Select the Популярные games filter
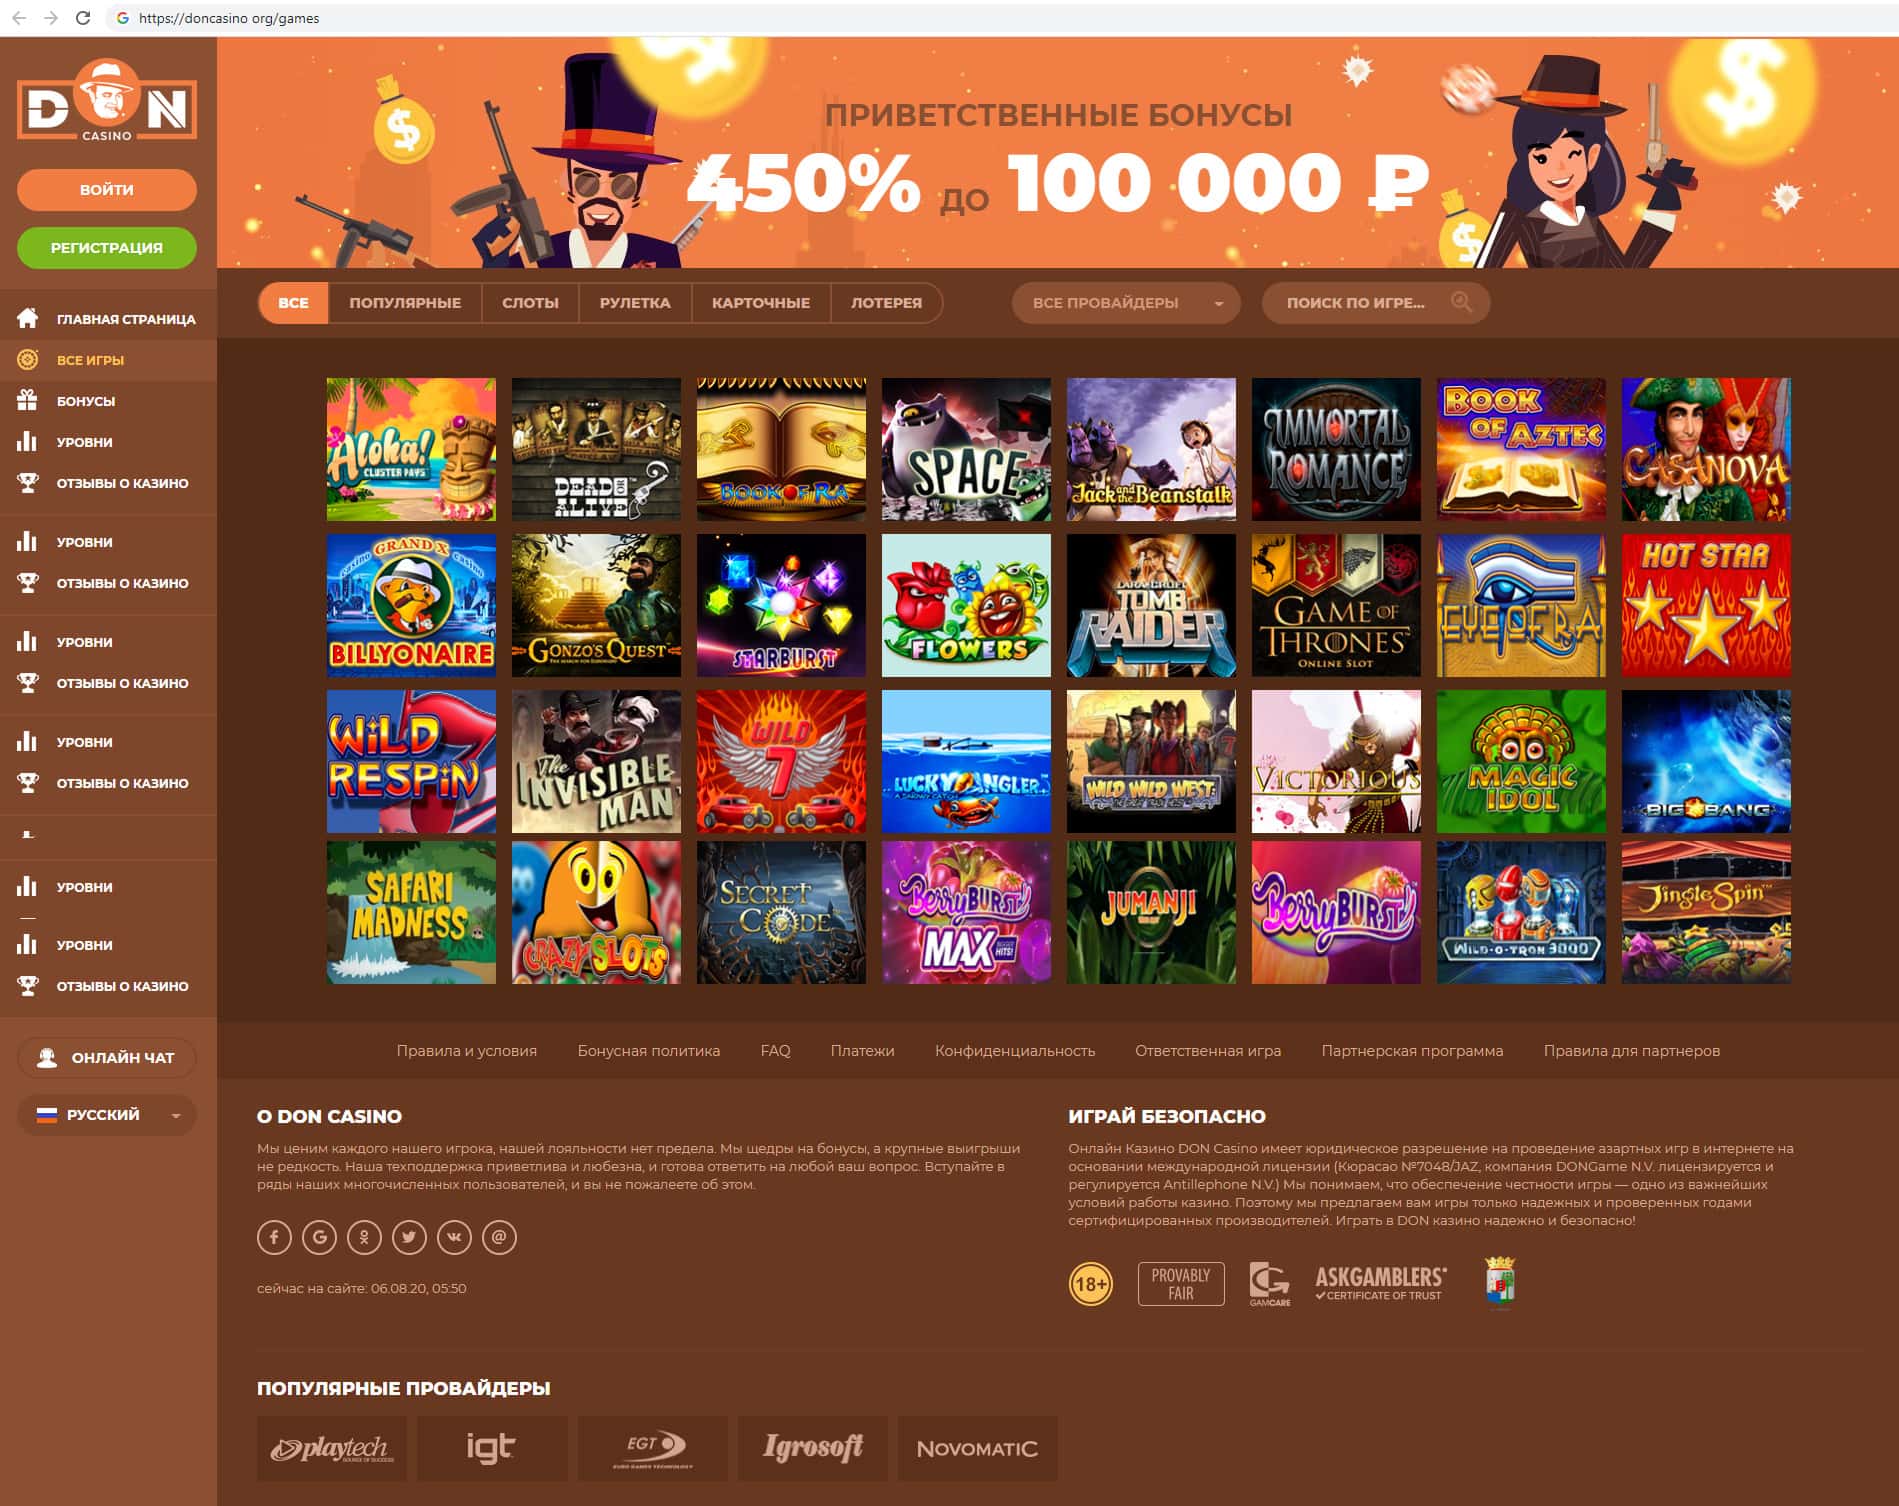 pos(405,303)
